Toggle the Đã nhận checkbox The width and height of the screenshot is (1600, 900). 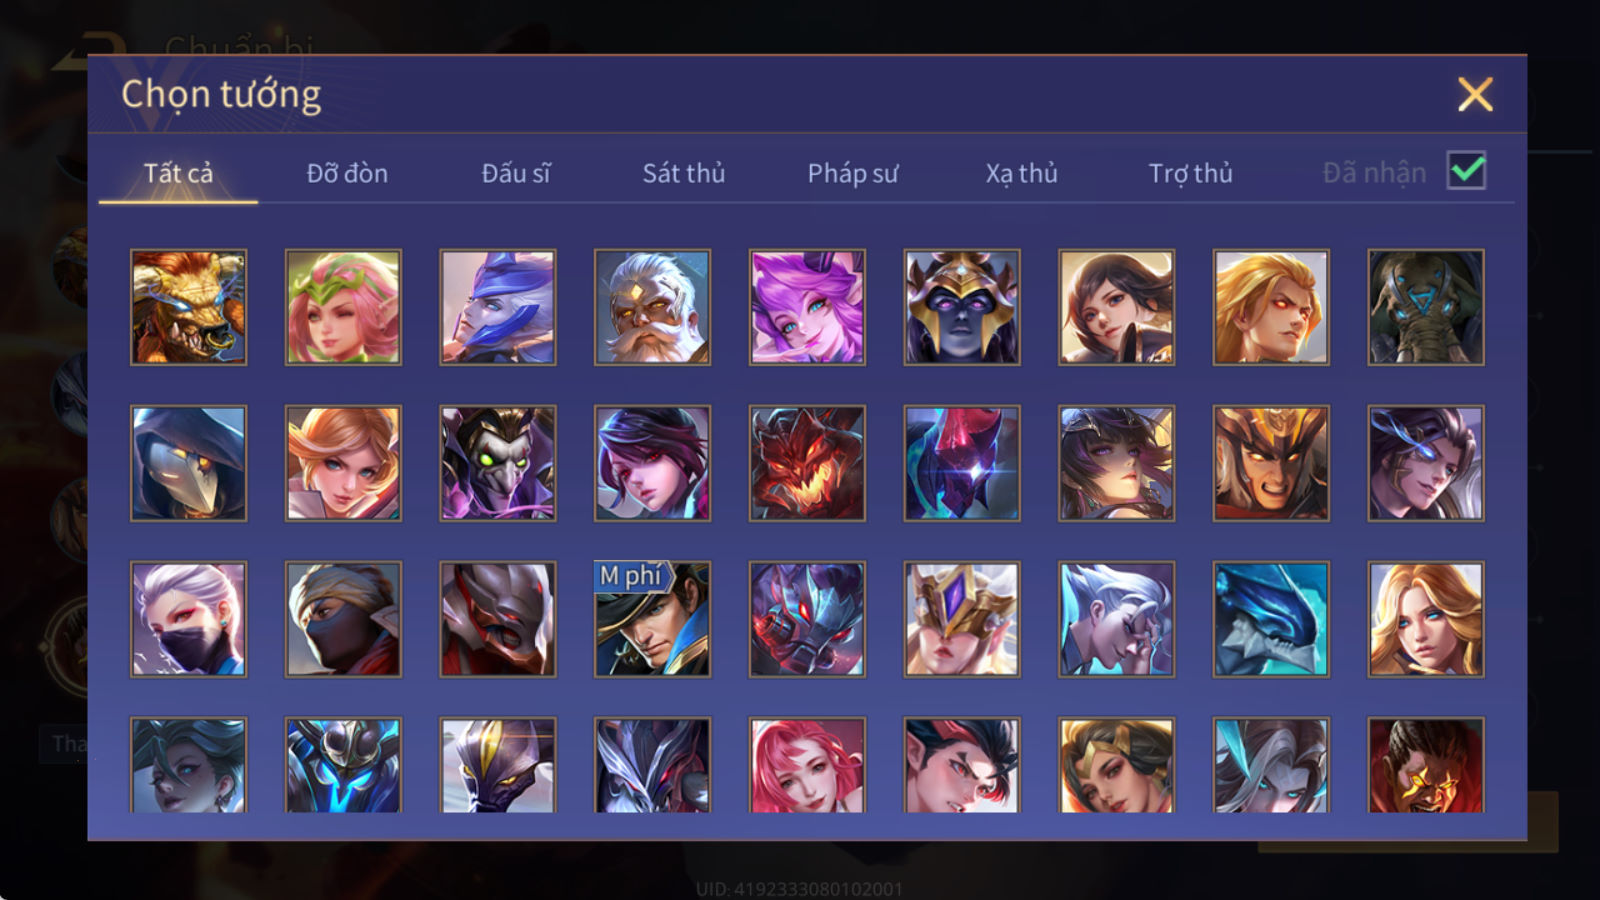[x=1467, y=171]
